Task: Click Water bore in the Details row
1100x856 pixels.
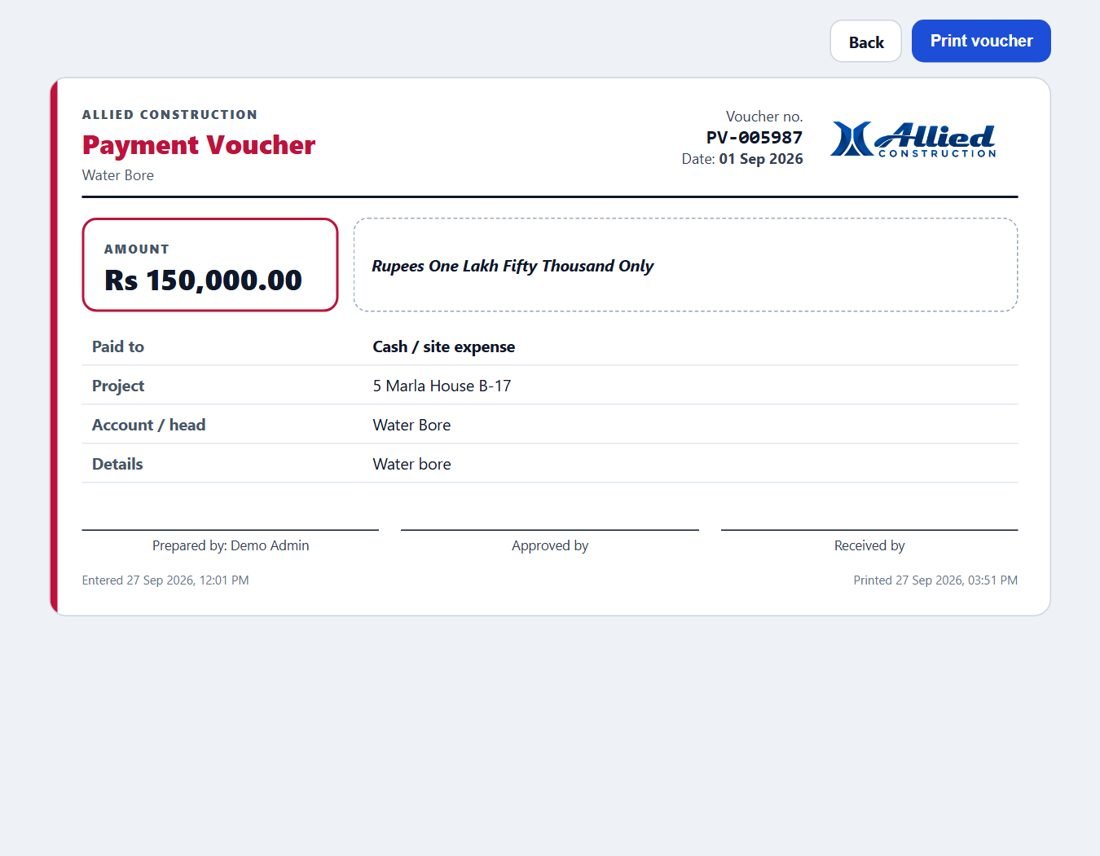Action: pyautogui.click(x=412, y=464)
